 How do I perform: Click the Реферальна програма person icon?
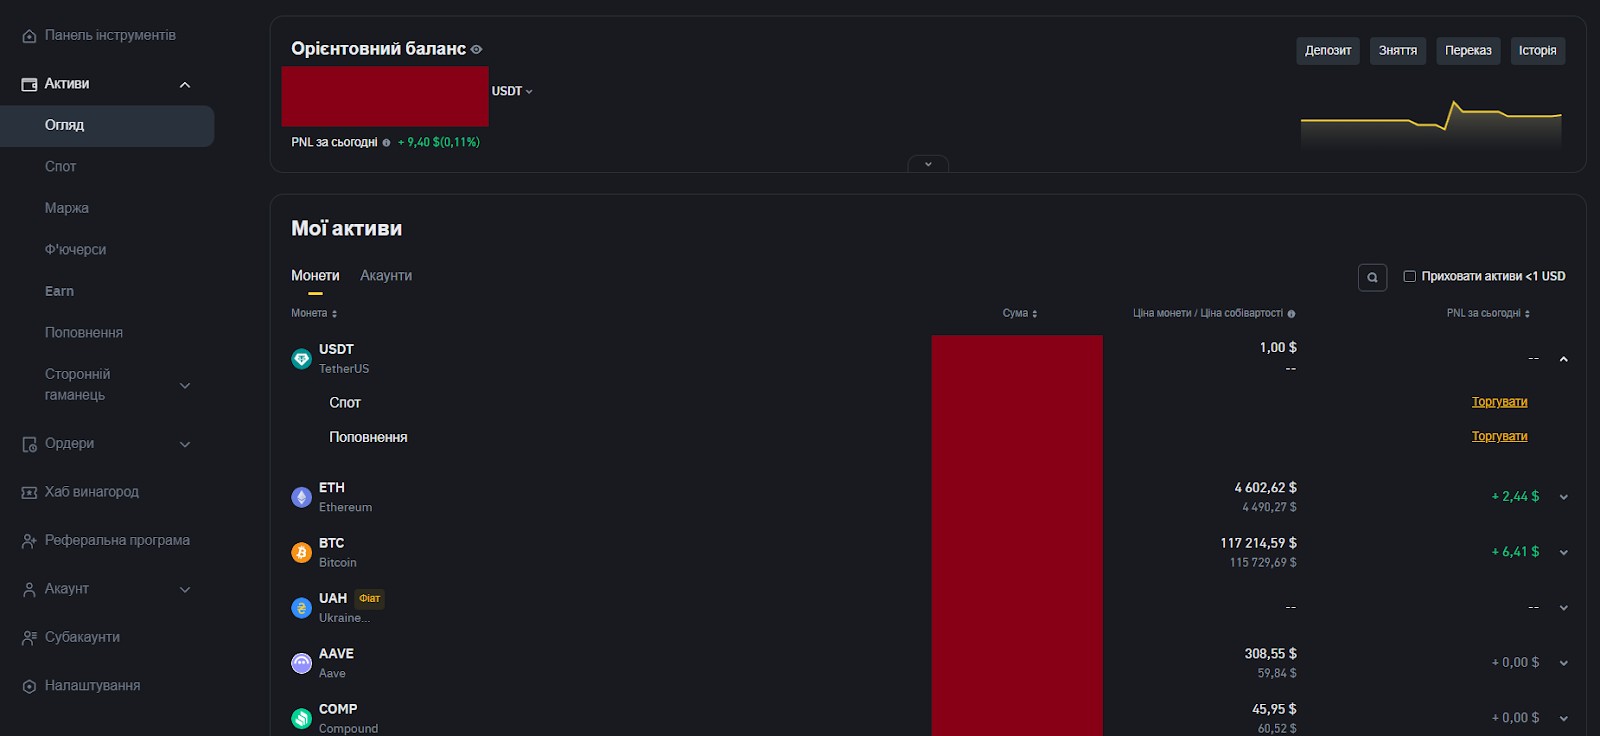(x=29, y=541)
